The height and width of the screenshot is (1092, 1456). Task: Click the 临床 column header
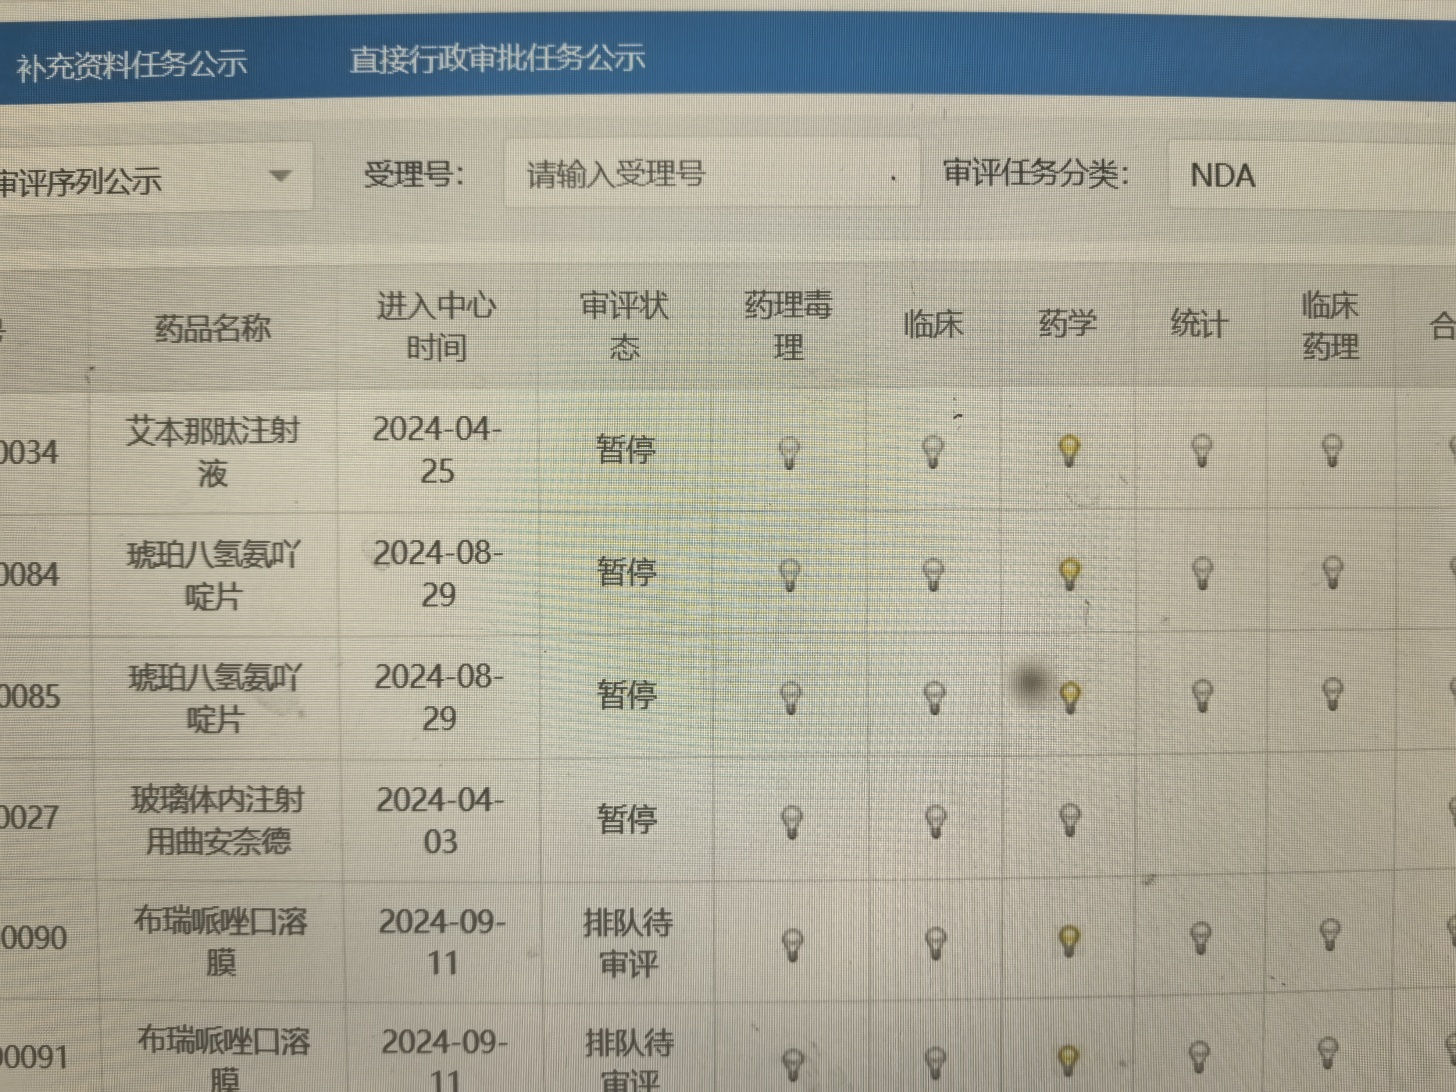[x=933, y=324]
